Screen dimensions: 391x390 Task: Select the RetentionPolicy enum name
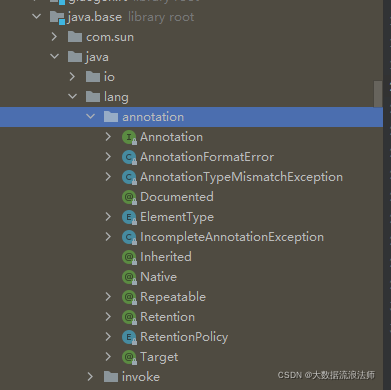[184, 337]
